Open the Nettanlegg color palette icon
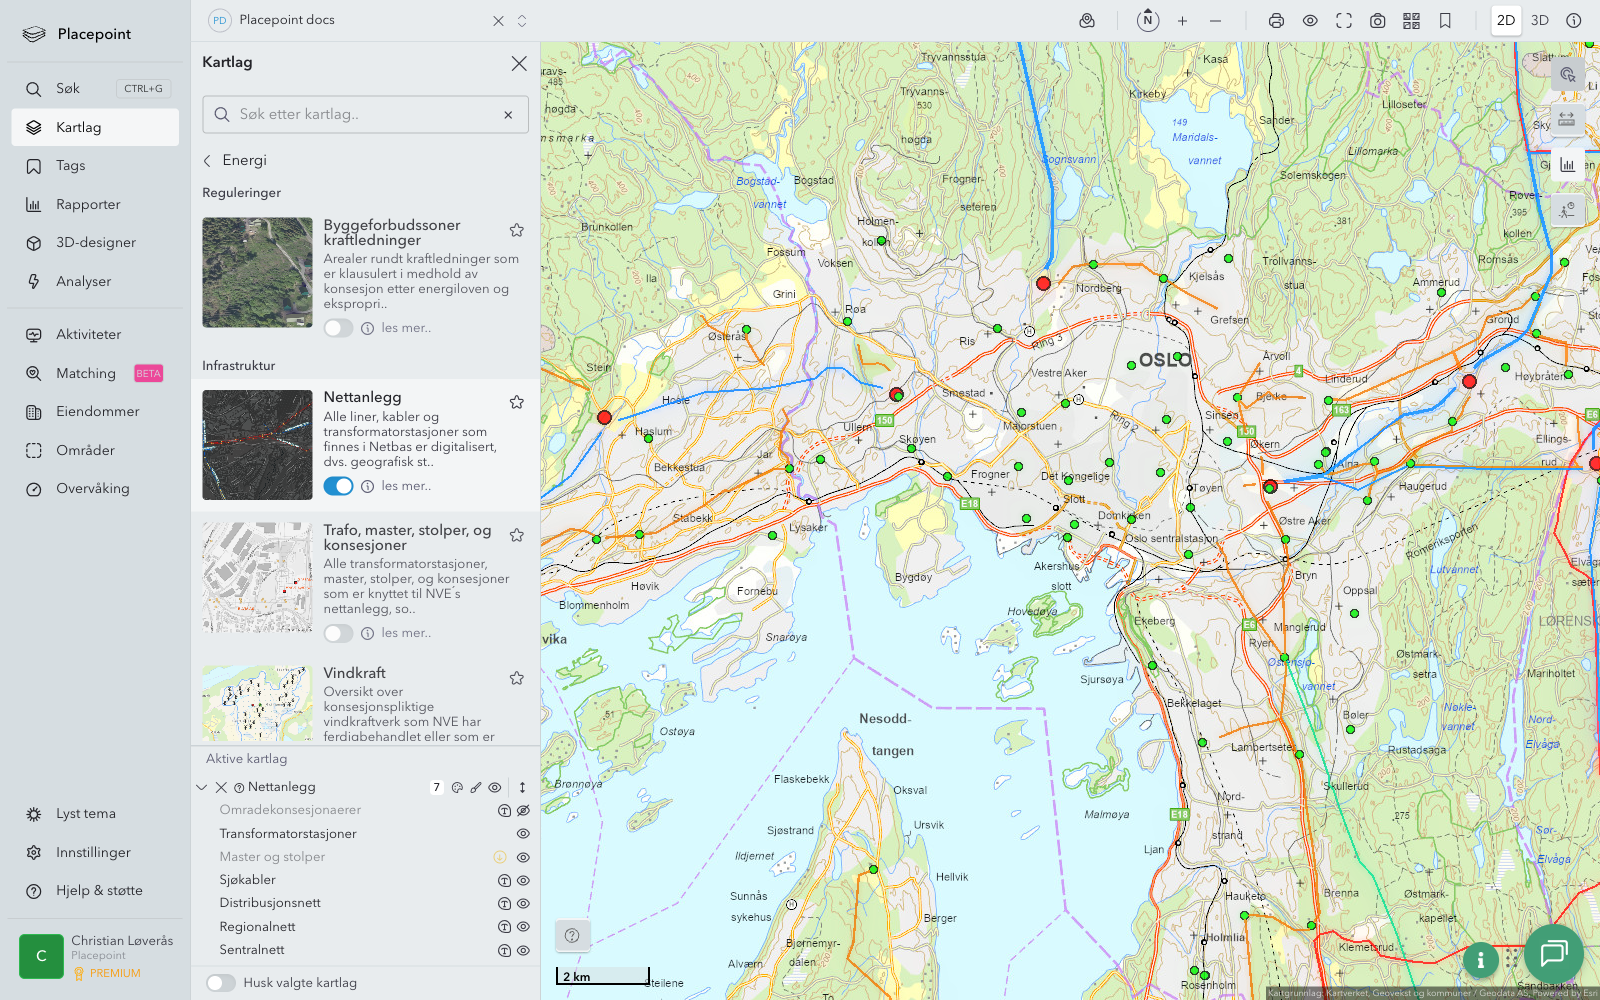 (x=457, y=788)
